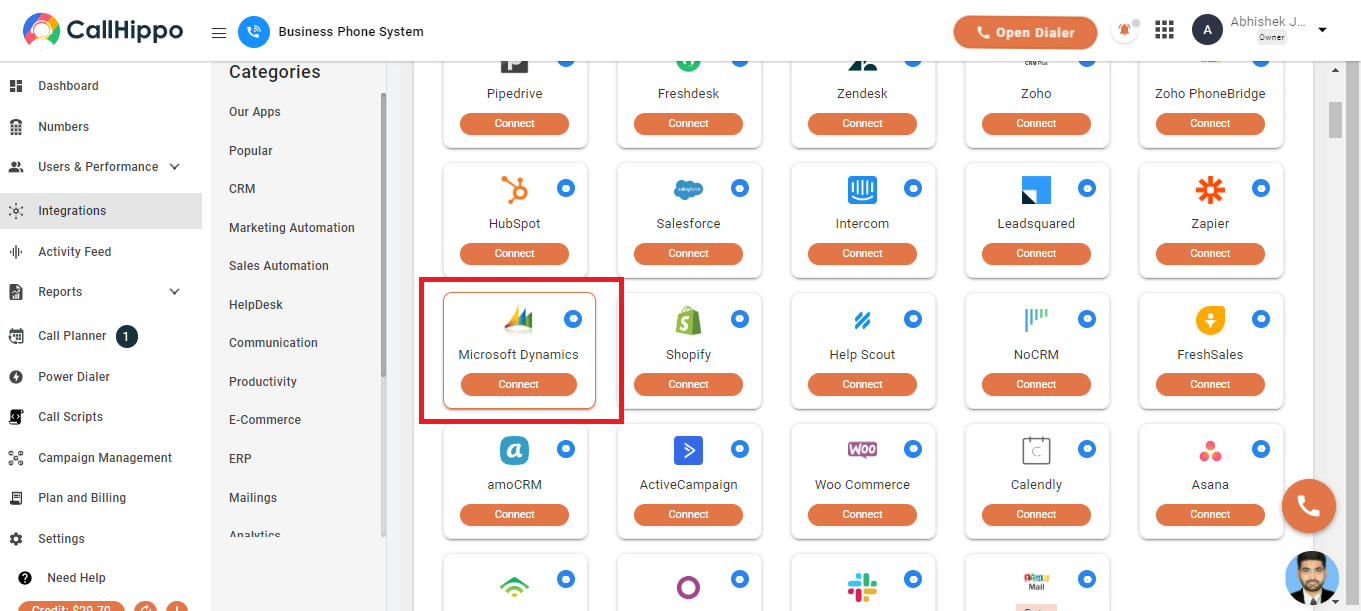Connect the Zapier integration
Image resolution: width=1361 pixels, height=611 pixels.
[x=1210, y=254]
